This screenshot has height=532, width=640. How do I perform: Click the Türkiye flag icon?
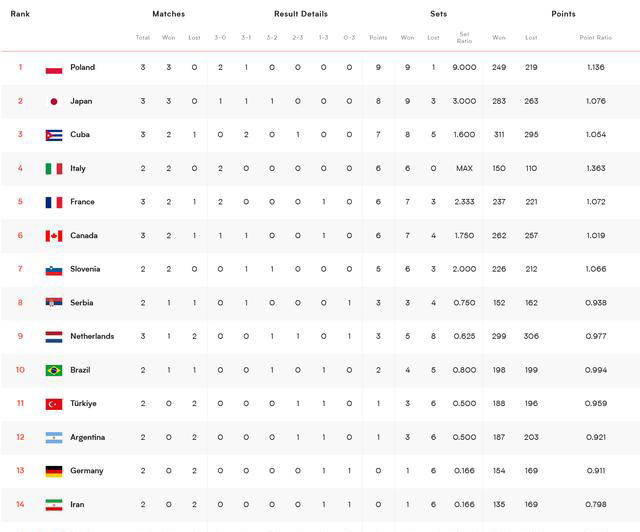[54, 404]
